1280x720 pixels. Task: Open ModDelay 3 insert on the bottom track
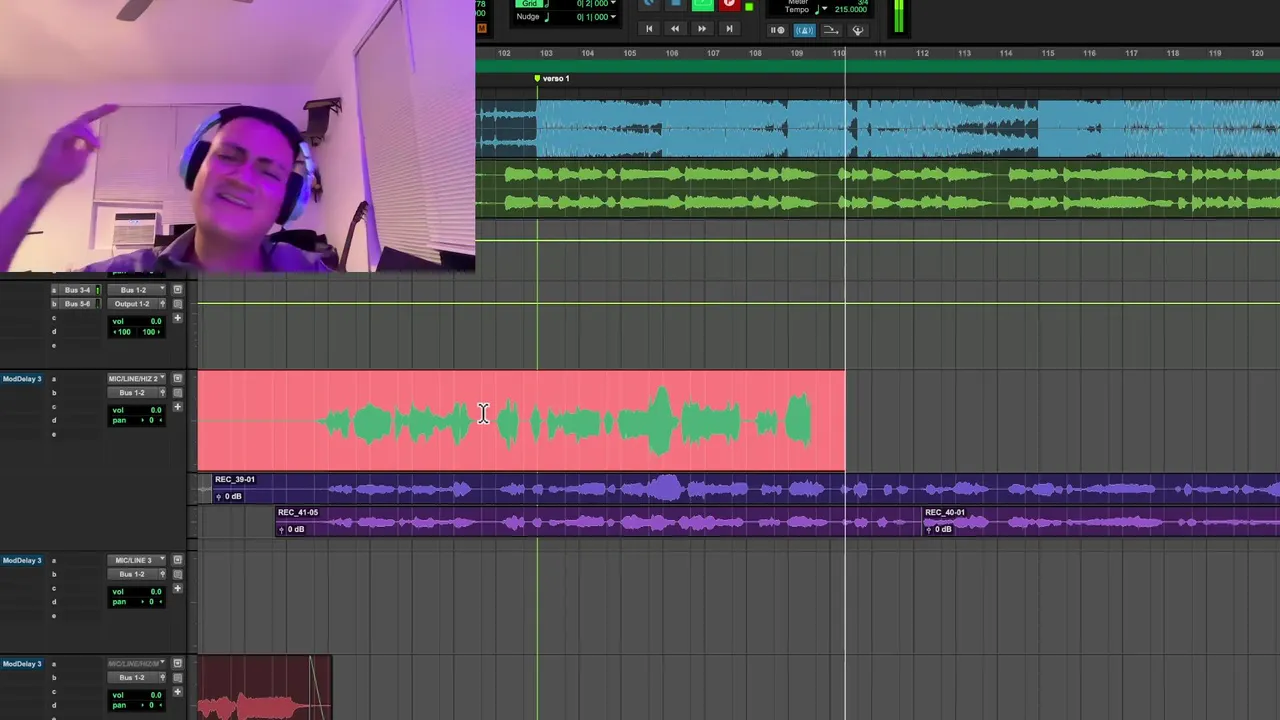[x=22, y=664]
